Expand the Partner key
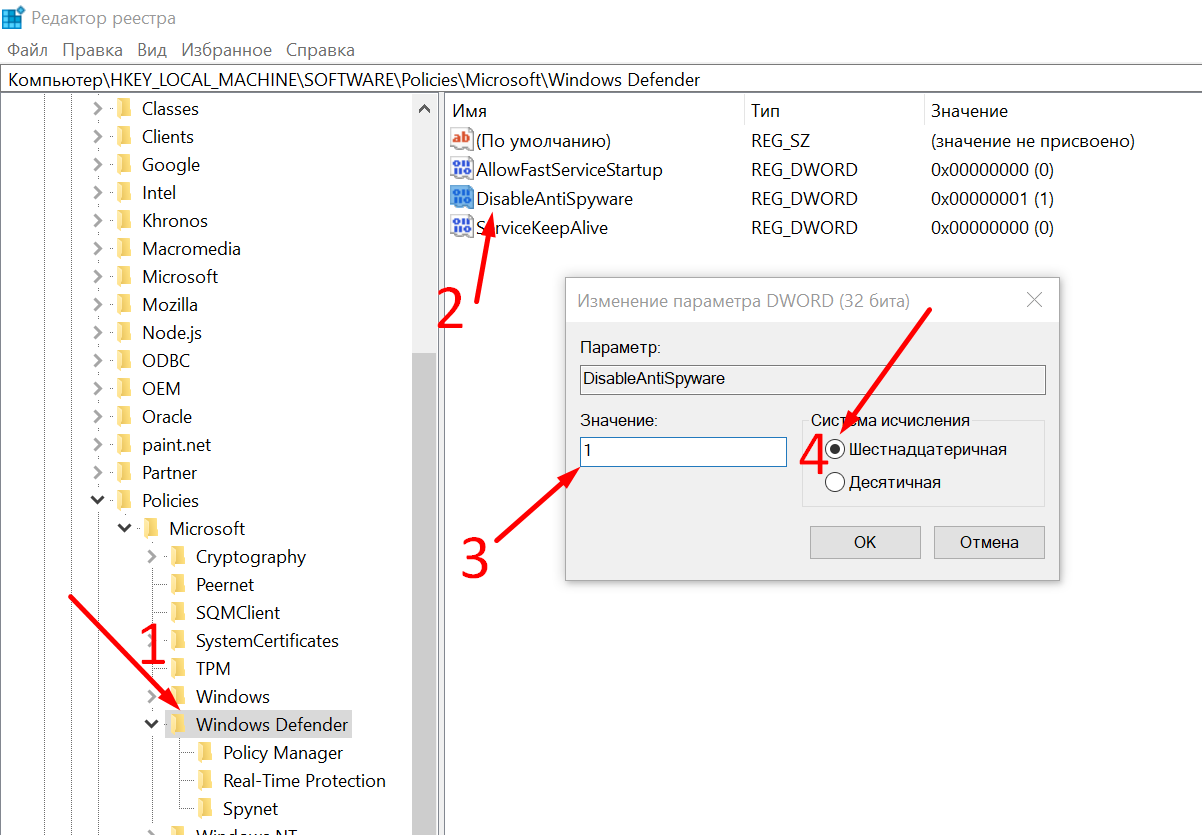This screenshot has height=835, width=1202. 97,473
